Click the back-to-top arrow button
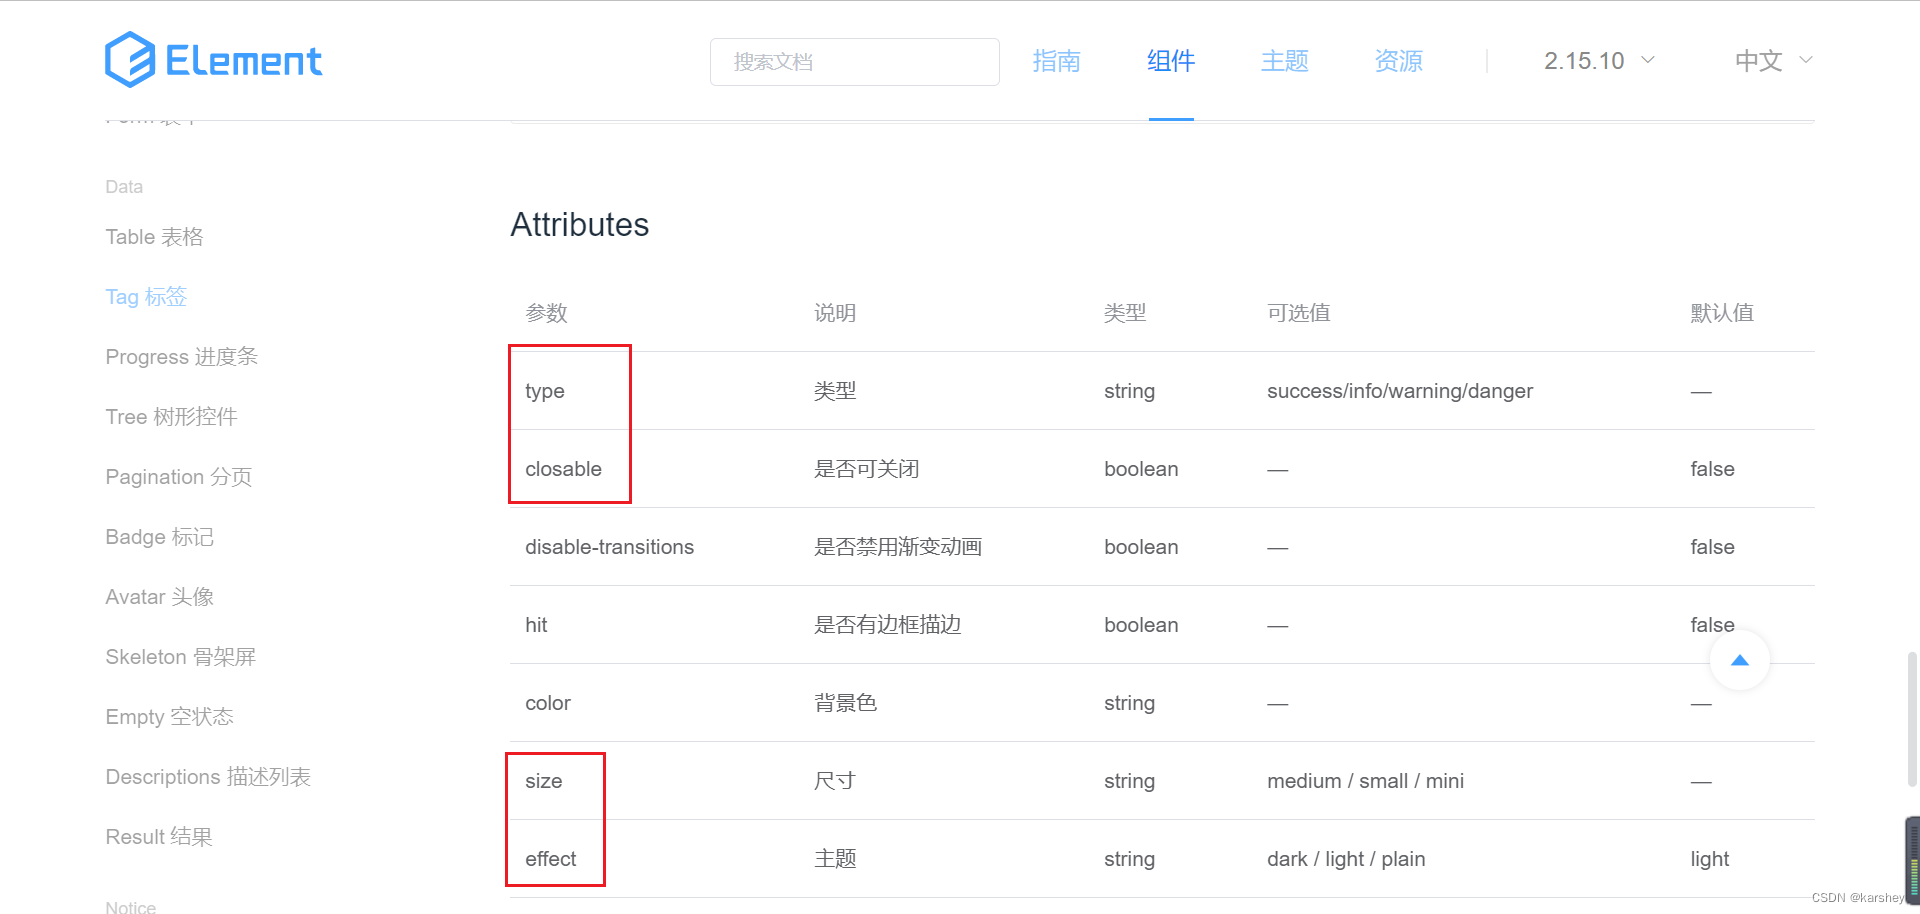The height and width of the screenshot is (914, 1920). (x=1740, y=660)
